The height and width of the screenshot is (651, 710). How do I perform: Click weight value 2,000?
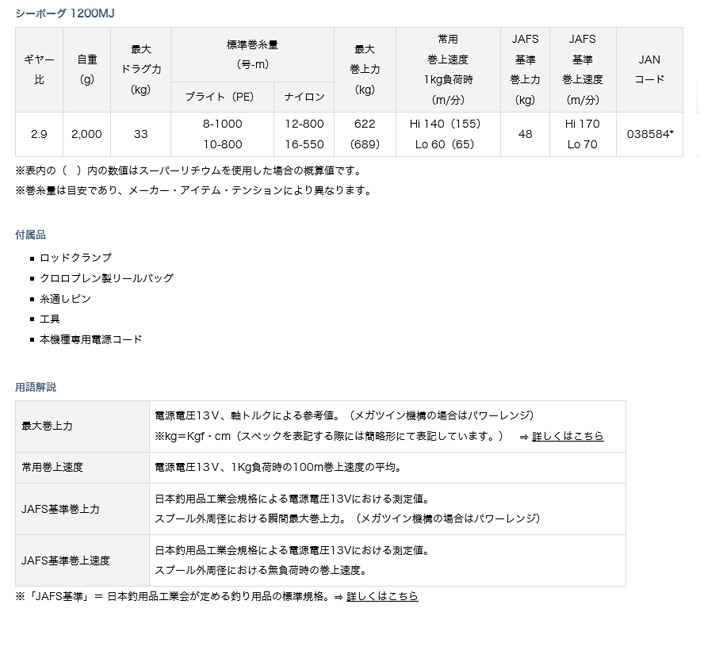[86, 134]
